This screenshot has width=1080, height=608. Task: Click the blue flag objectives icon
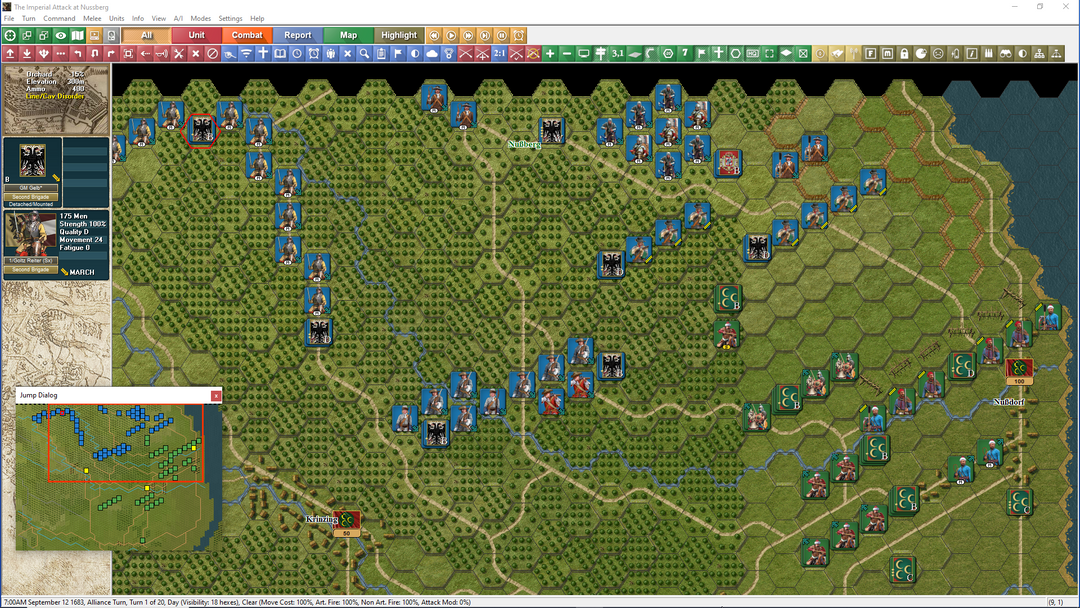(x=398, y=53)
